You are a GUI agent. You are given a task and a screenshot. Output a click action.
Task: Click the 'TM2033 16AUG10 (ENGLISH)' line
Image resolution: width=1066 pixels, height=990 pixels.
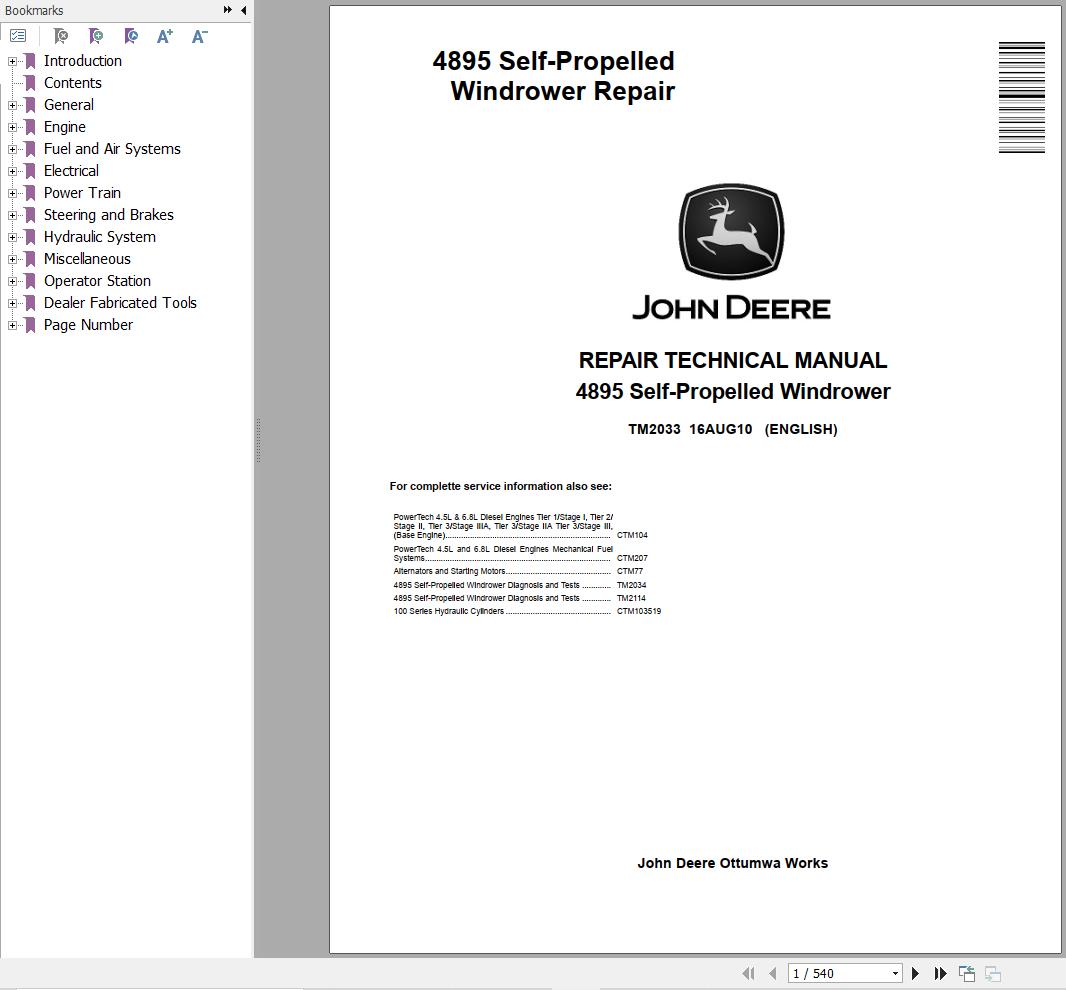click(733, 429)
